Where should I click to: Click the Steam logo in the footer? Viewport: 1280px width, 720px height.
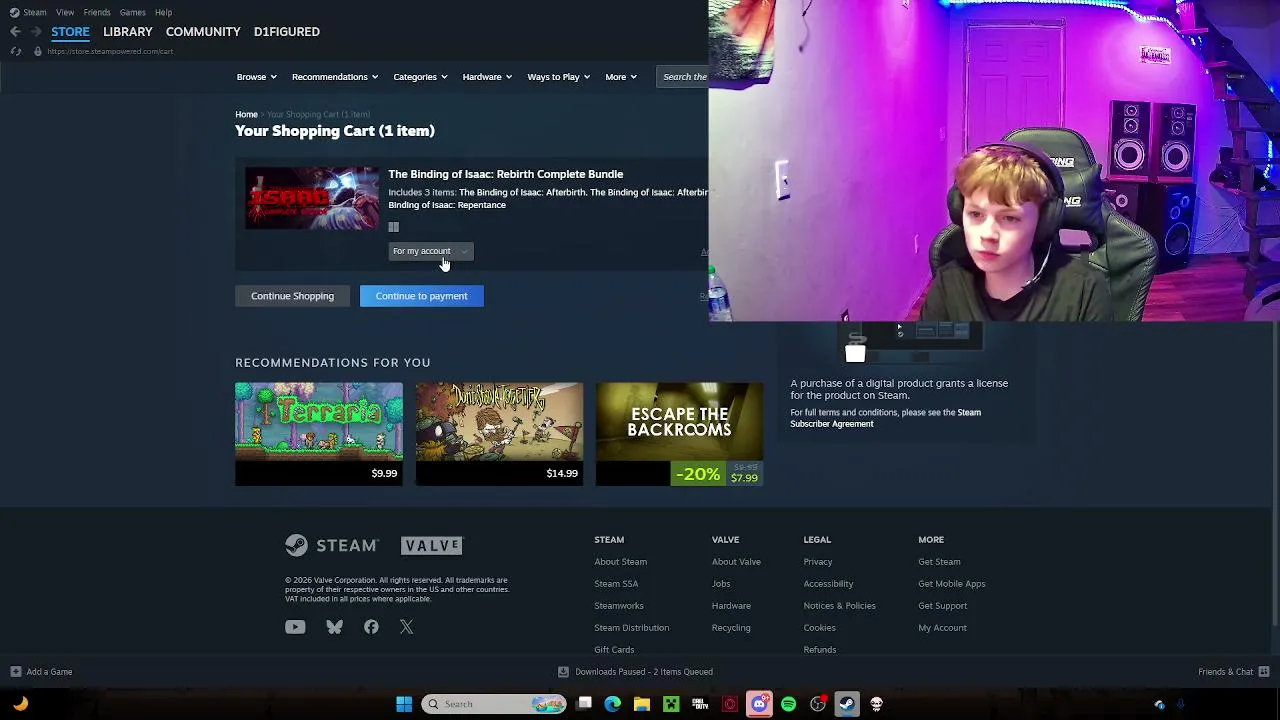(331, 545)
